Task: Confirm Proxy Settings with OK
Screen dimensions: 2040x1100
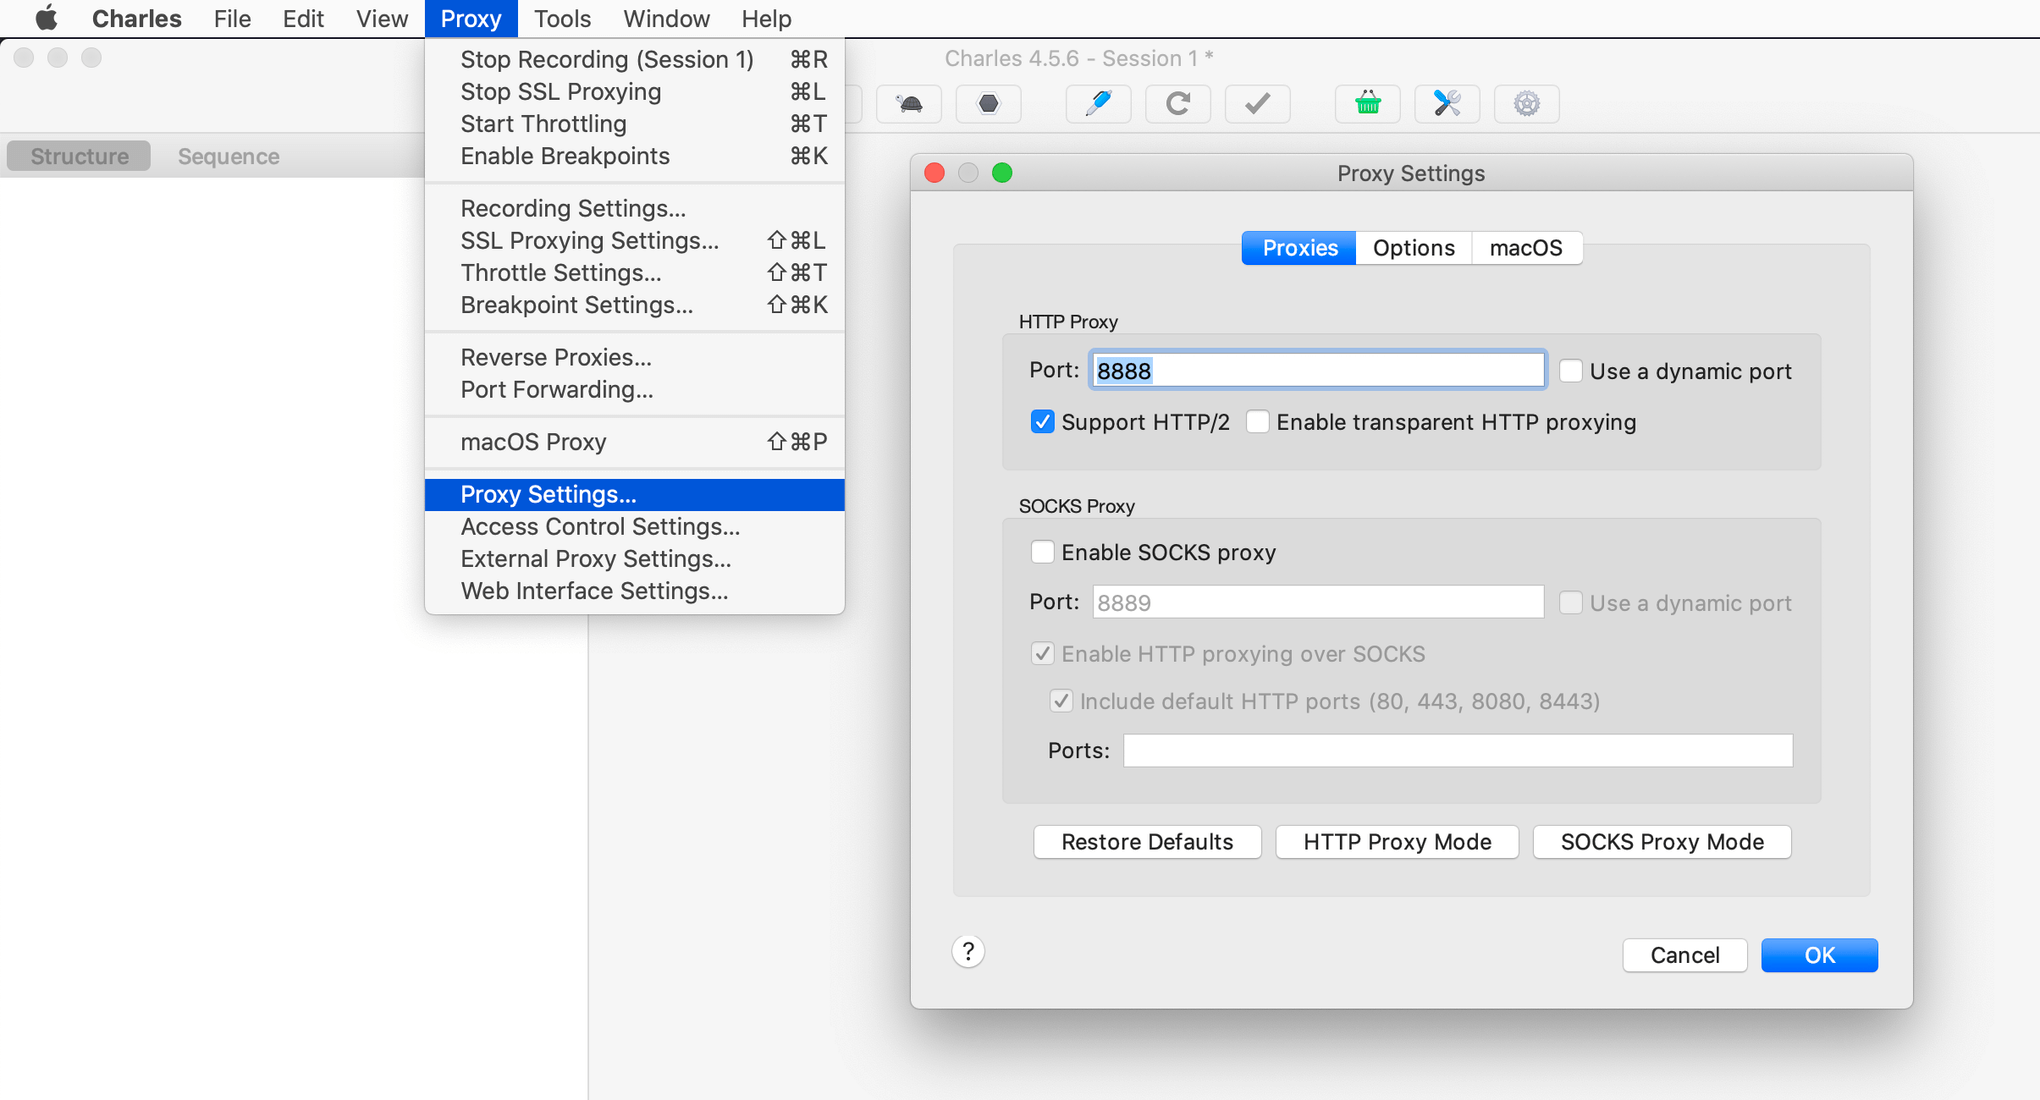Action: (1819, 955)
